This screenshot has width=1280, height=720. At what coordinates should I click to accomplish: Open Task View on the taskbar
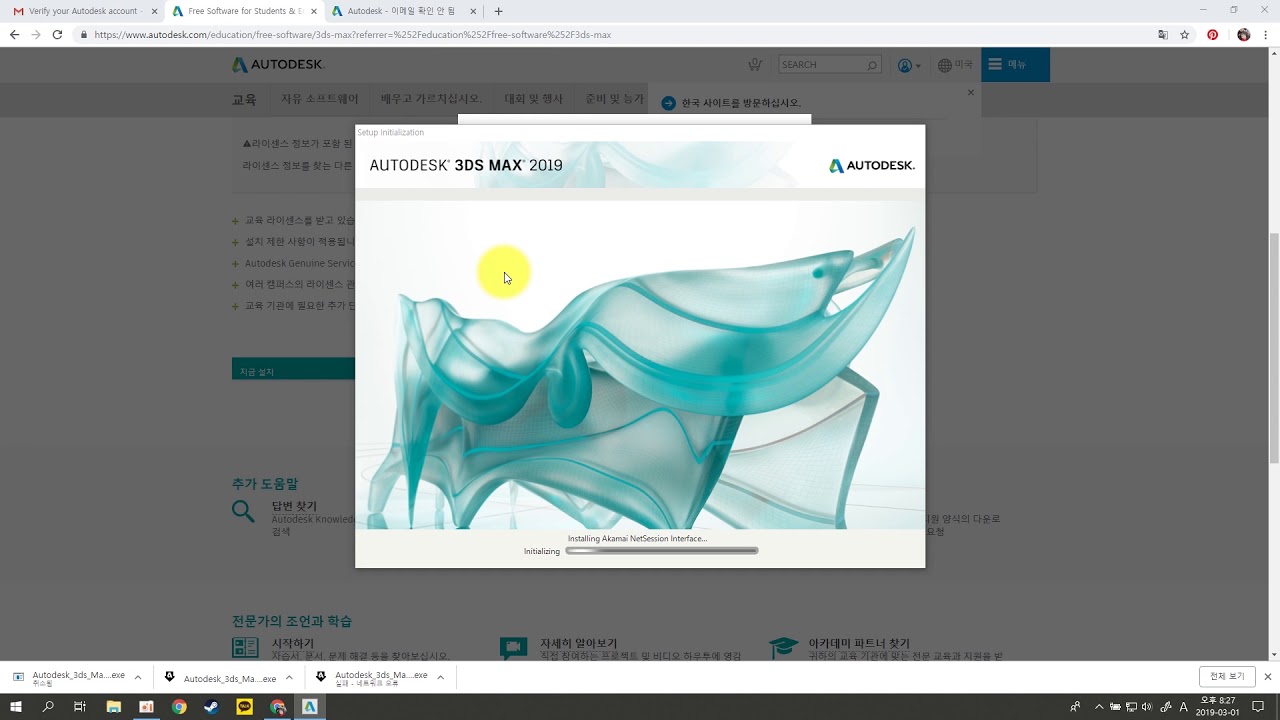point(80,706)
